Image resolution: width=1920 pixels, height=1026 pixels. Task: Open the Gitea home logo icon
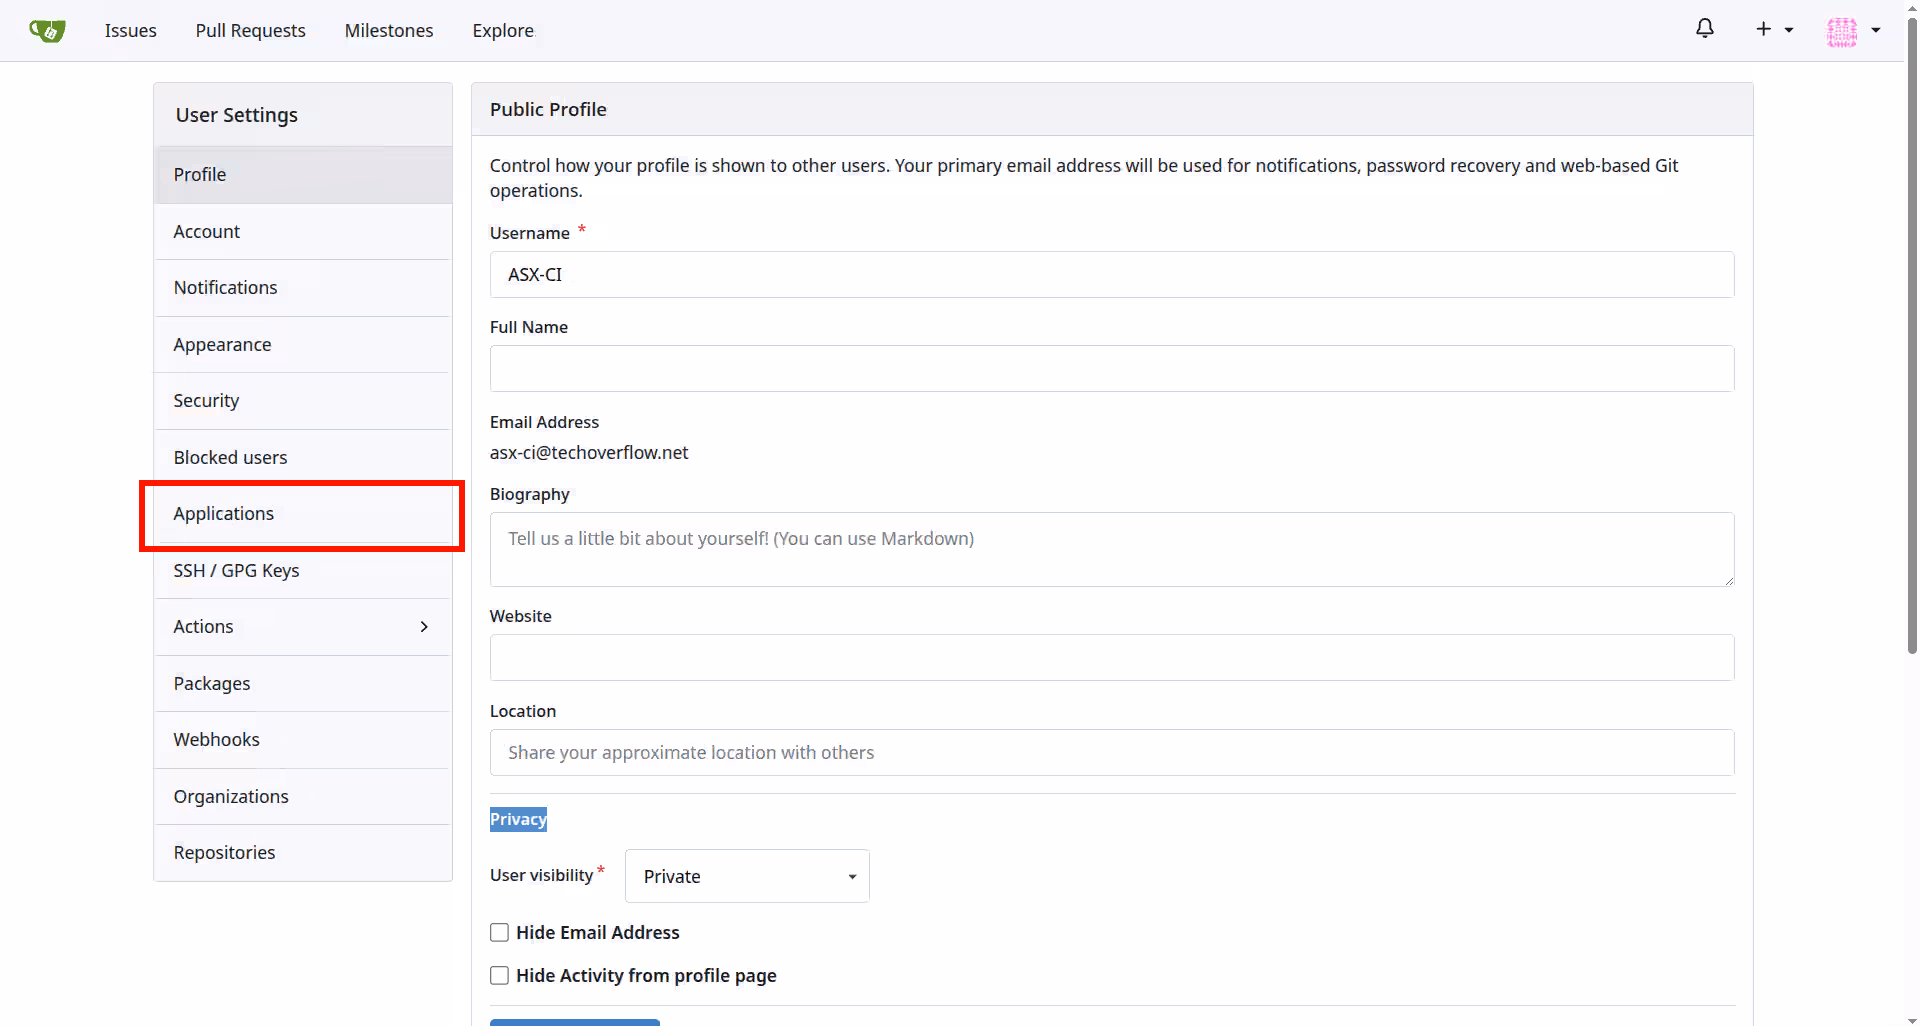(x=47, y=30)
